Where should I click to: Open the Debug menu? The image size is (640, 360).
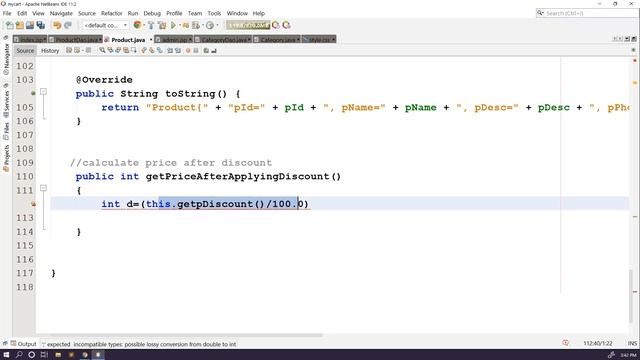point(152,13)
